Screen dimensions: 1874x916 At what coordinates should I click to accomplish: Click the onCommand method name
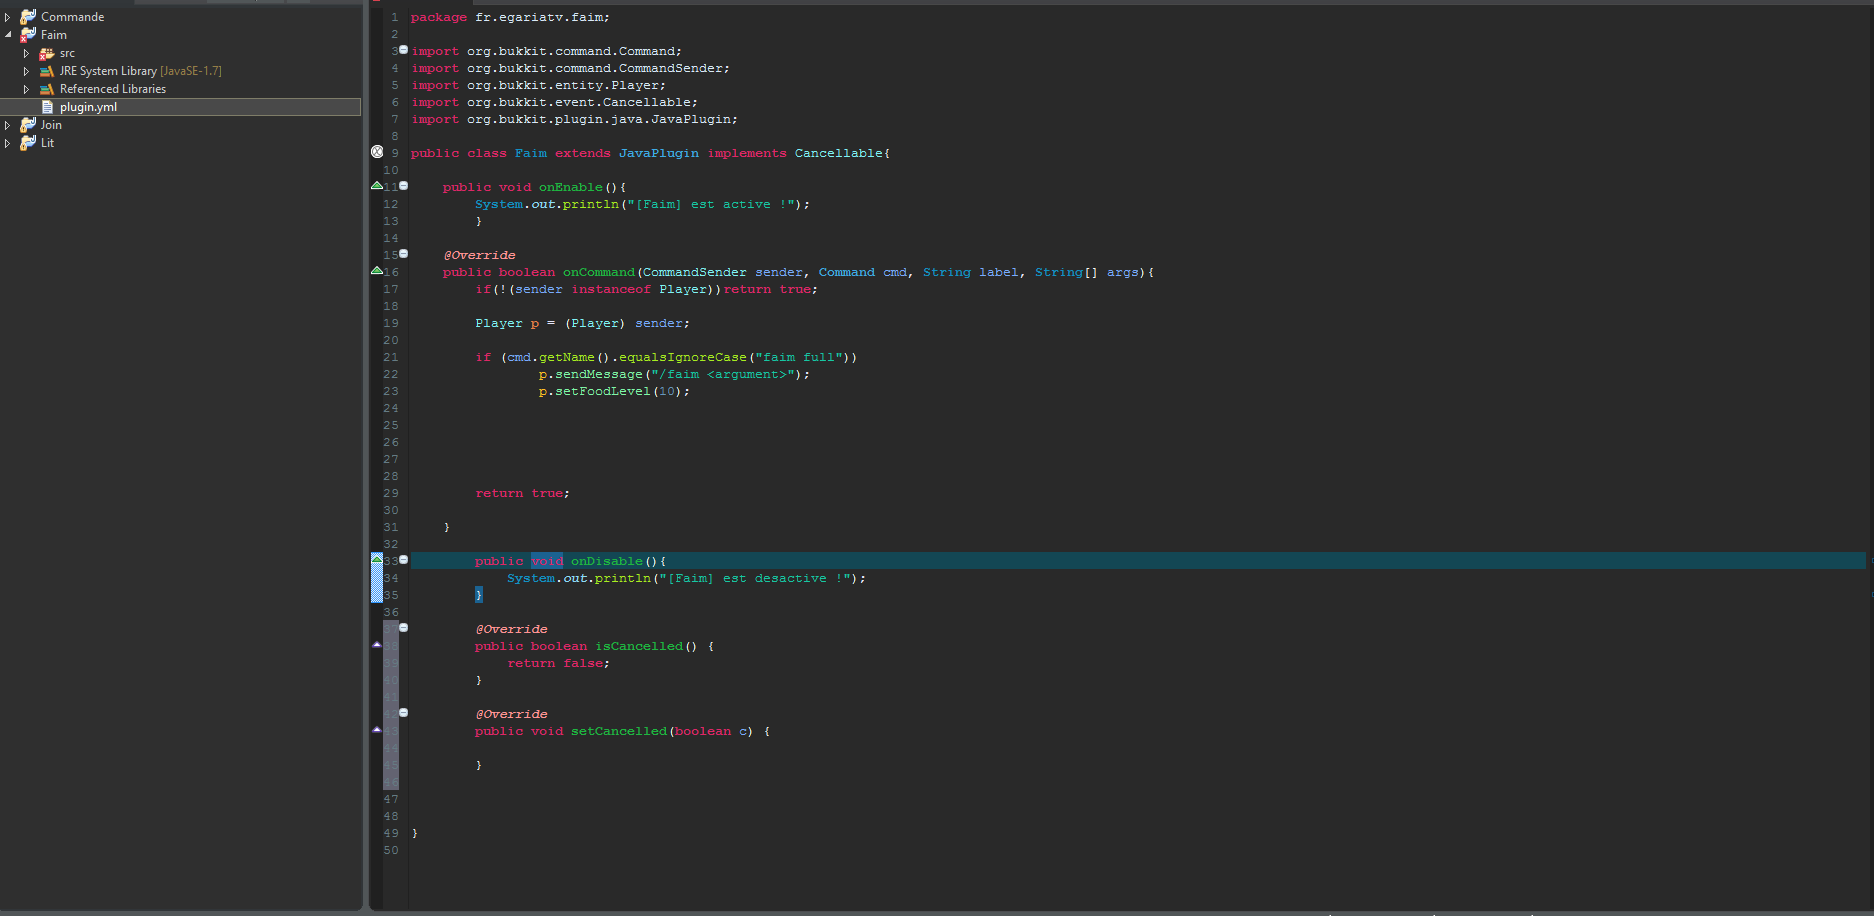[599, 272]
